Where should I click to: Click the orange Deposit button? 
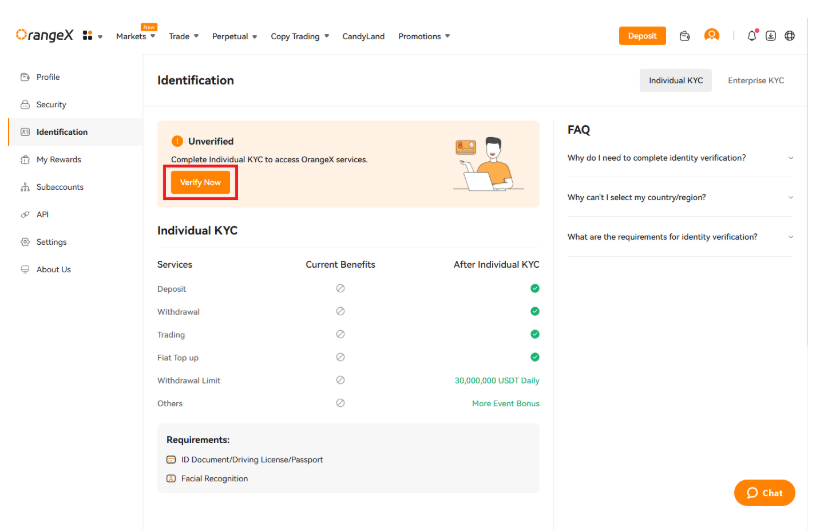click(x=642, y=36)
